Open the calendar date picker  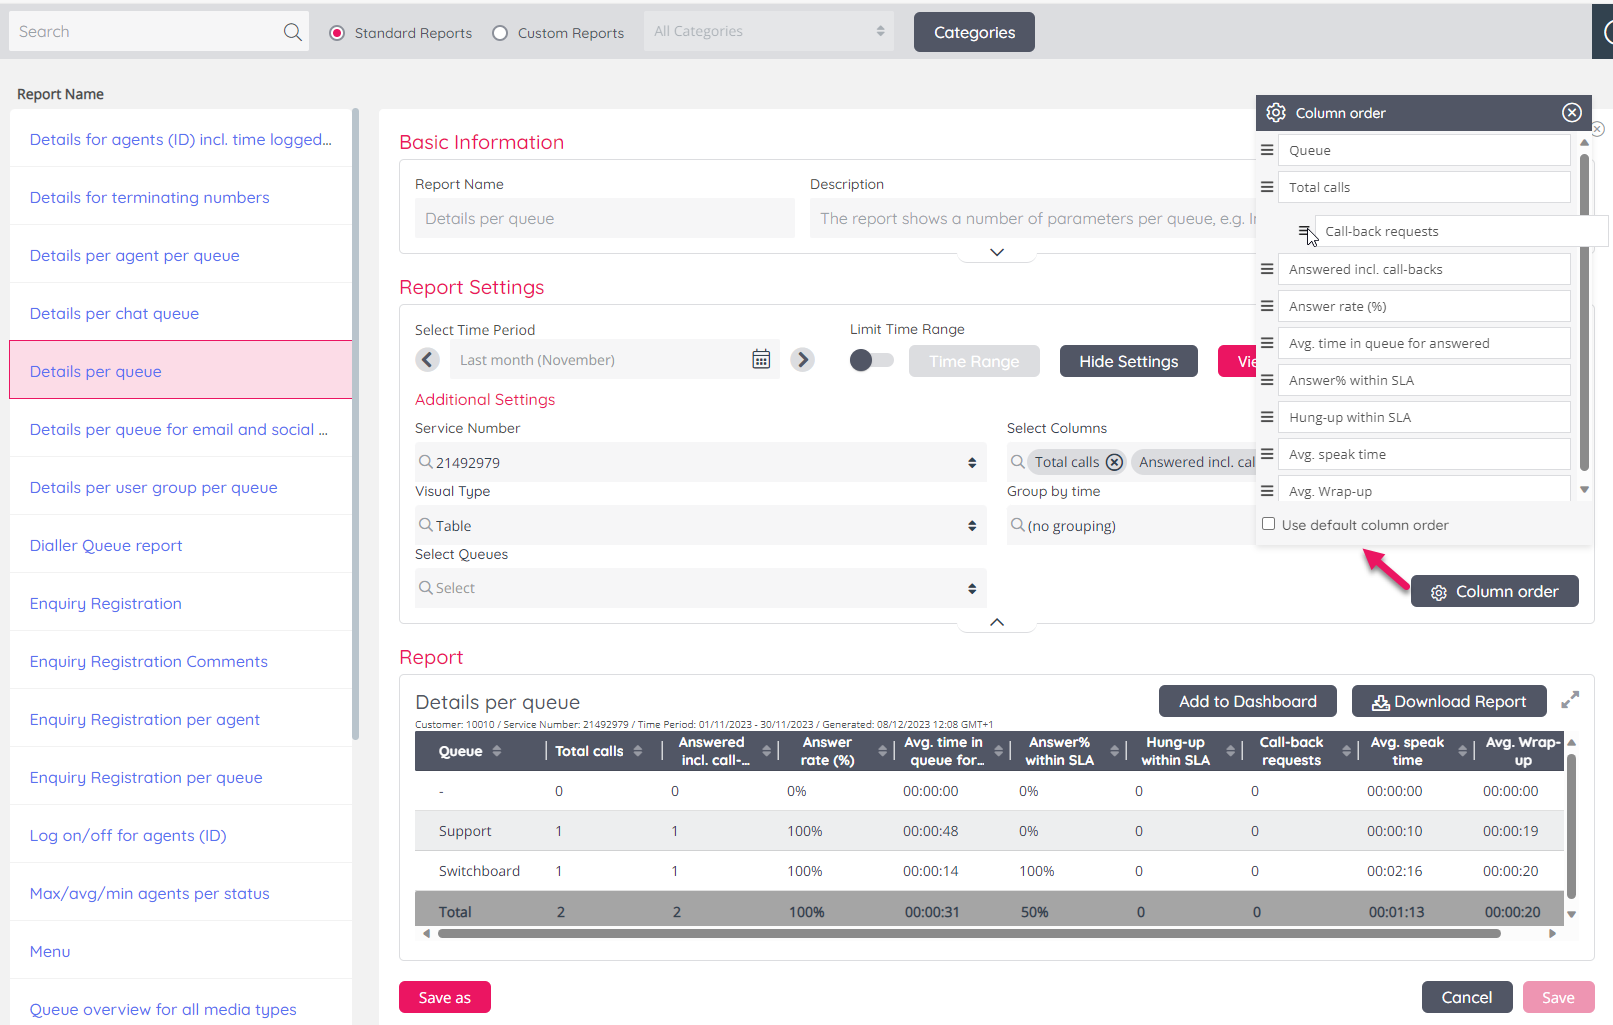tap(761, 360)
